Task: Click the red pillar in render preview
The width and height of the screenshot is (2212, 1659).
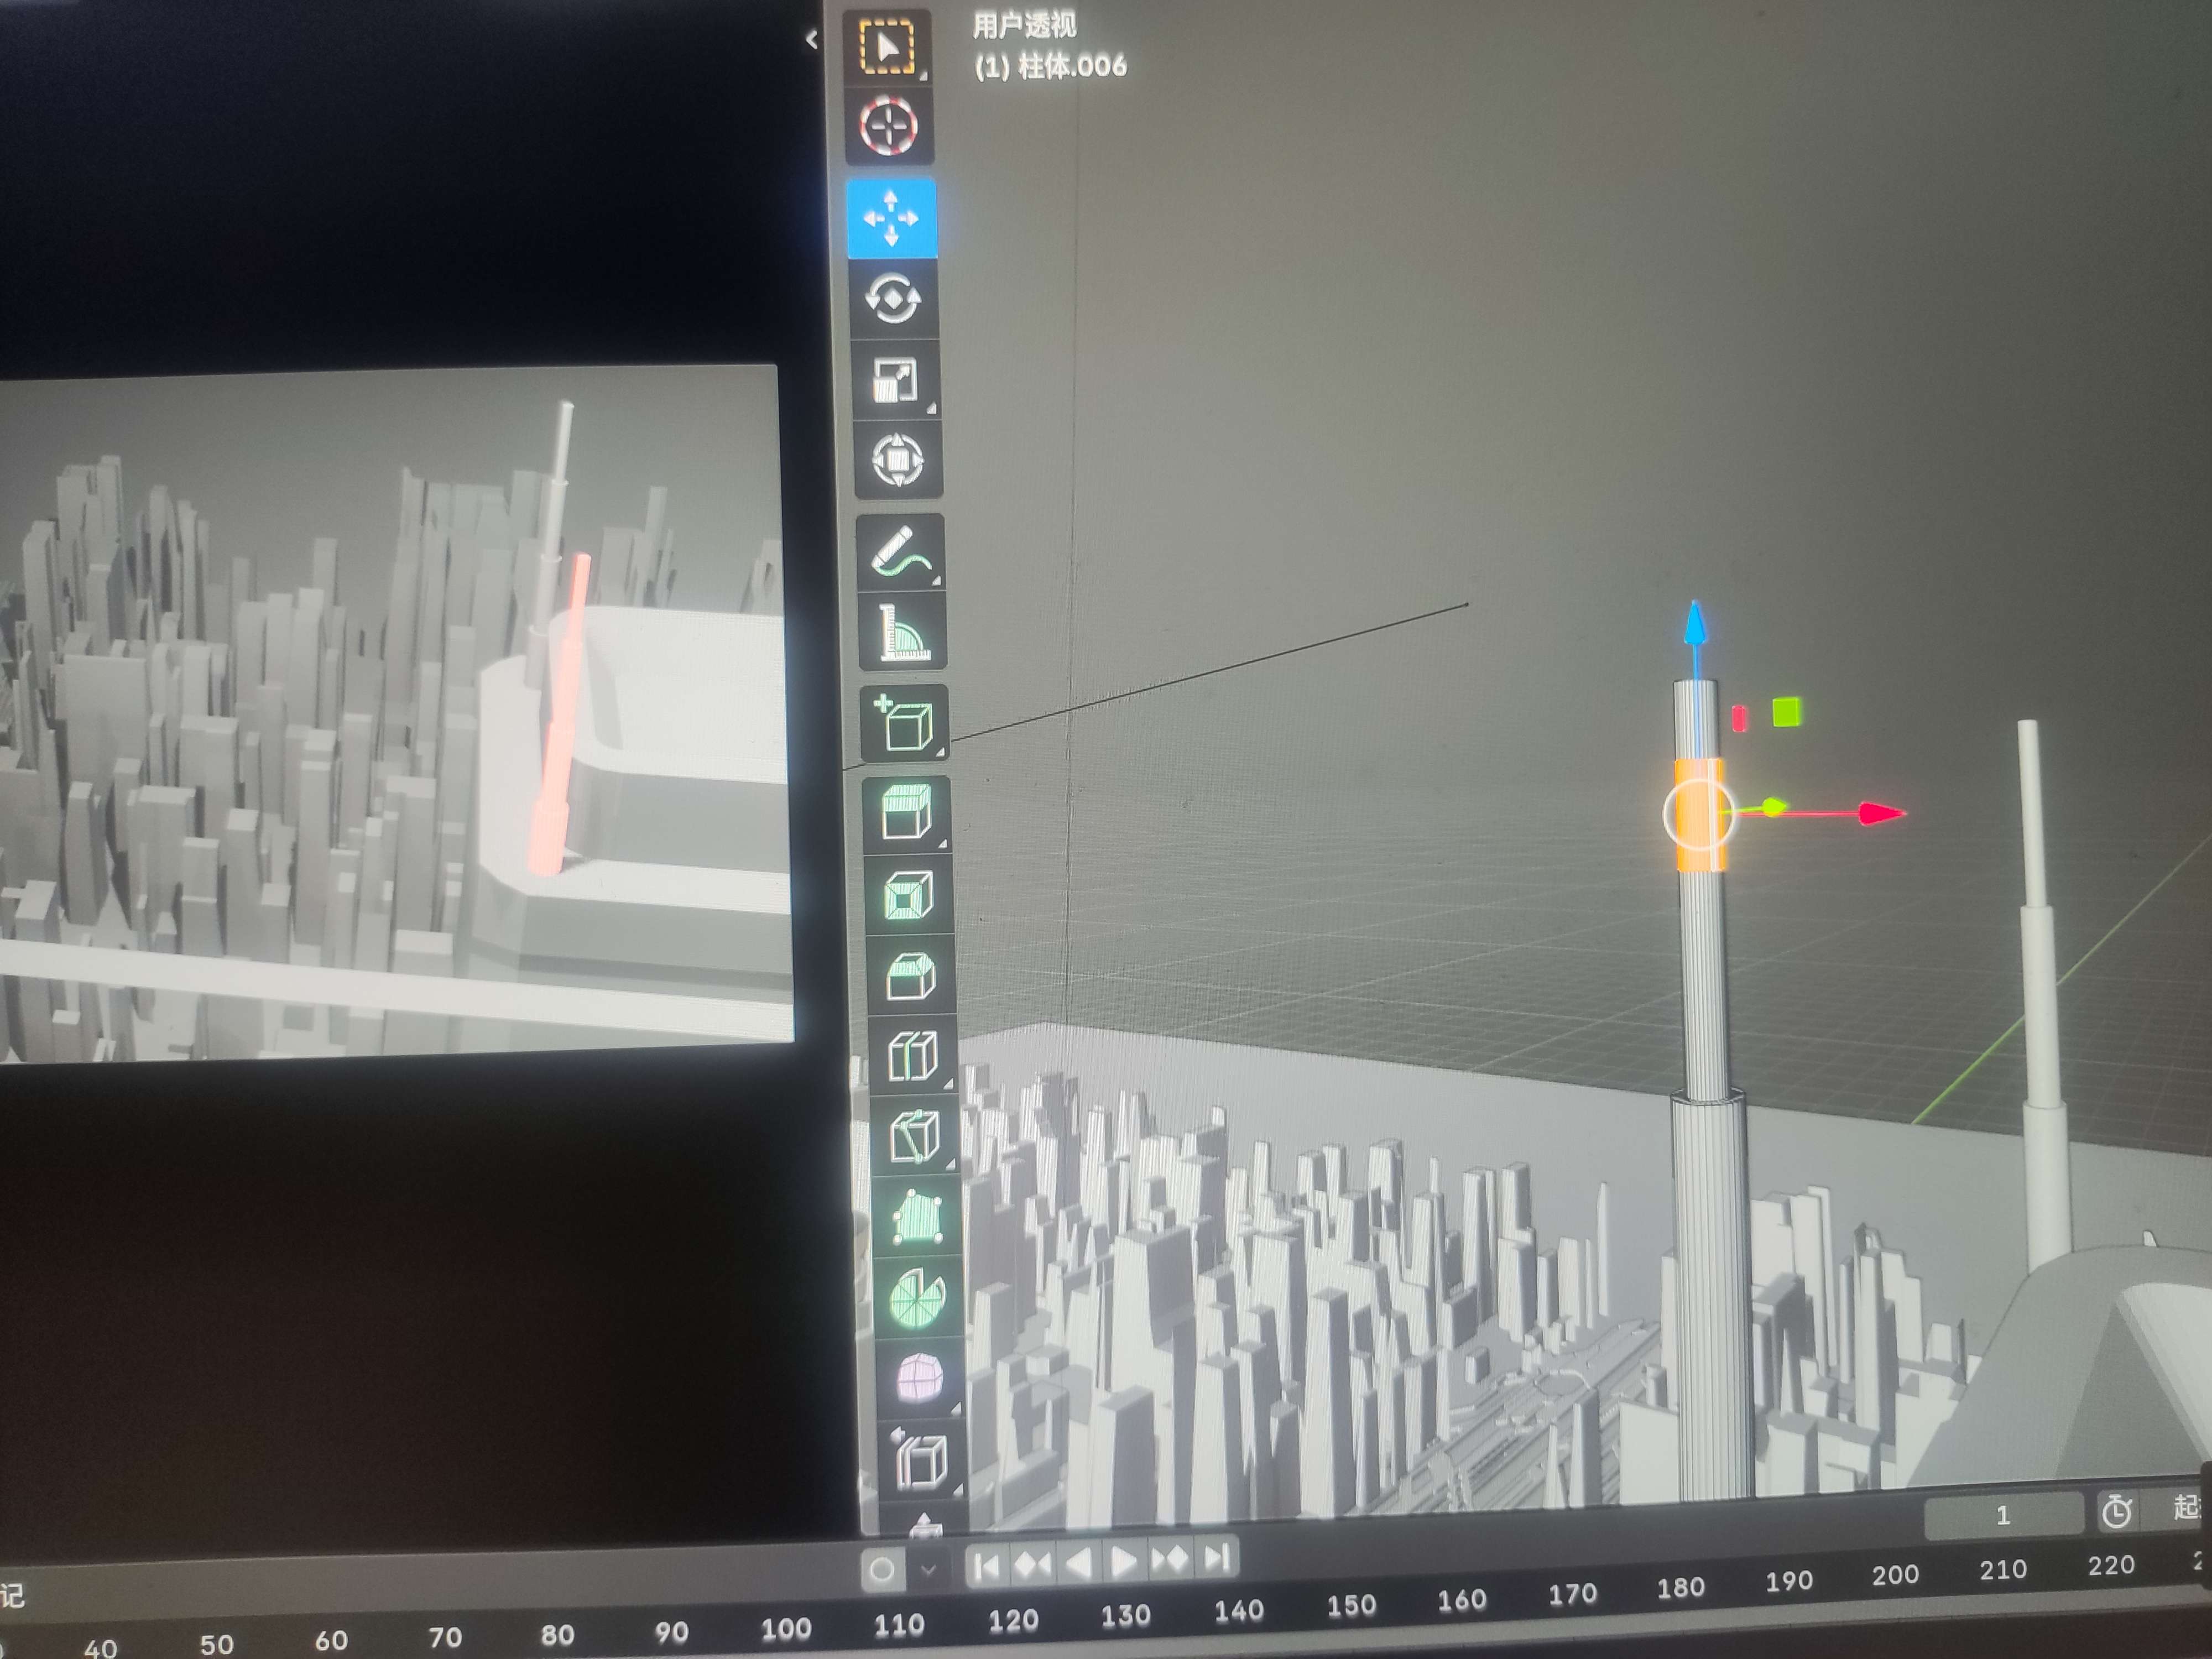Action: tap(563, 715)
